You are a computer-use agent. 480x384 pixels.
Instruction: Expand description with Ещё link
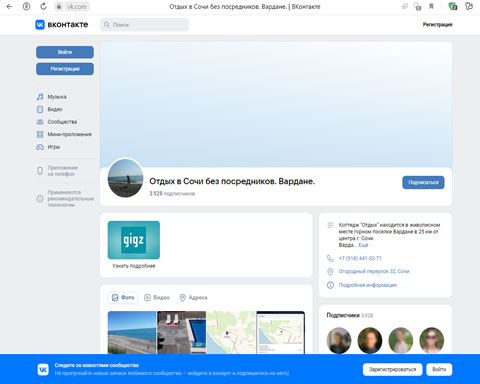(x=363, y=245)
